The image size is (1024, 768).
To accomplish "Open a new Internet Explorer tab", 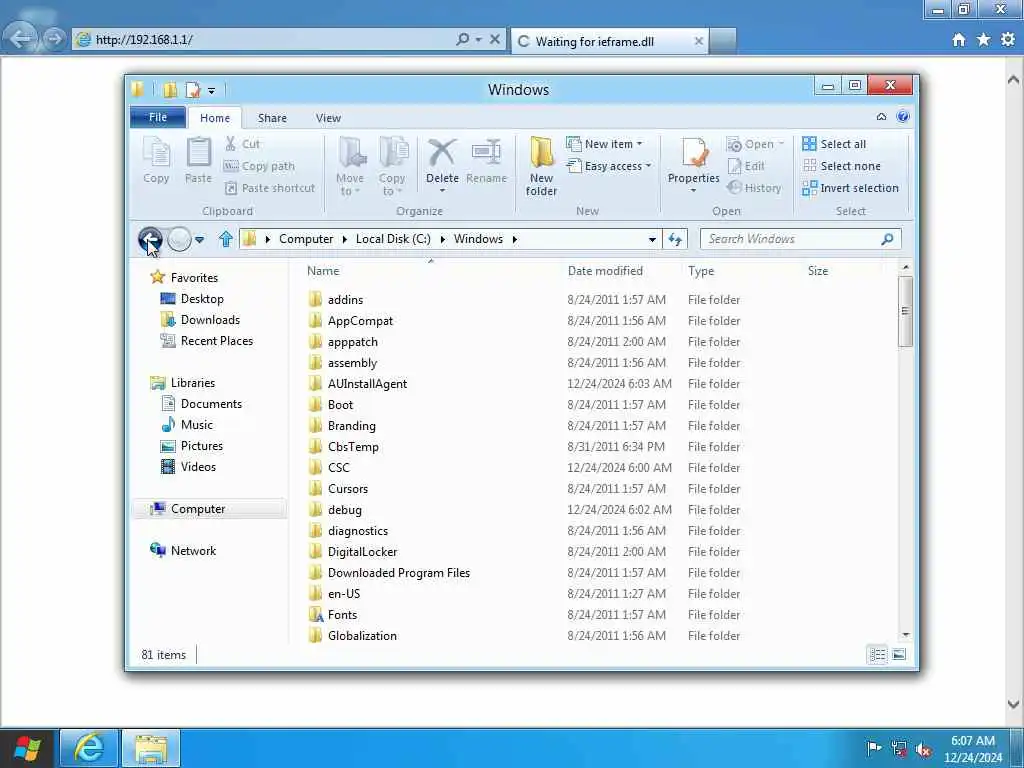I will coord(723,41).
